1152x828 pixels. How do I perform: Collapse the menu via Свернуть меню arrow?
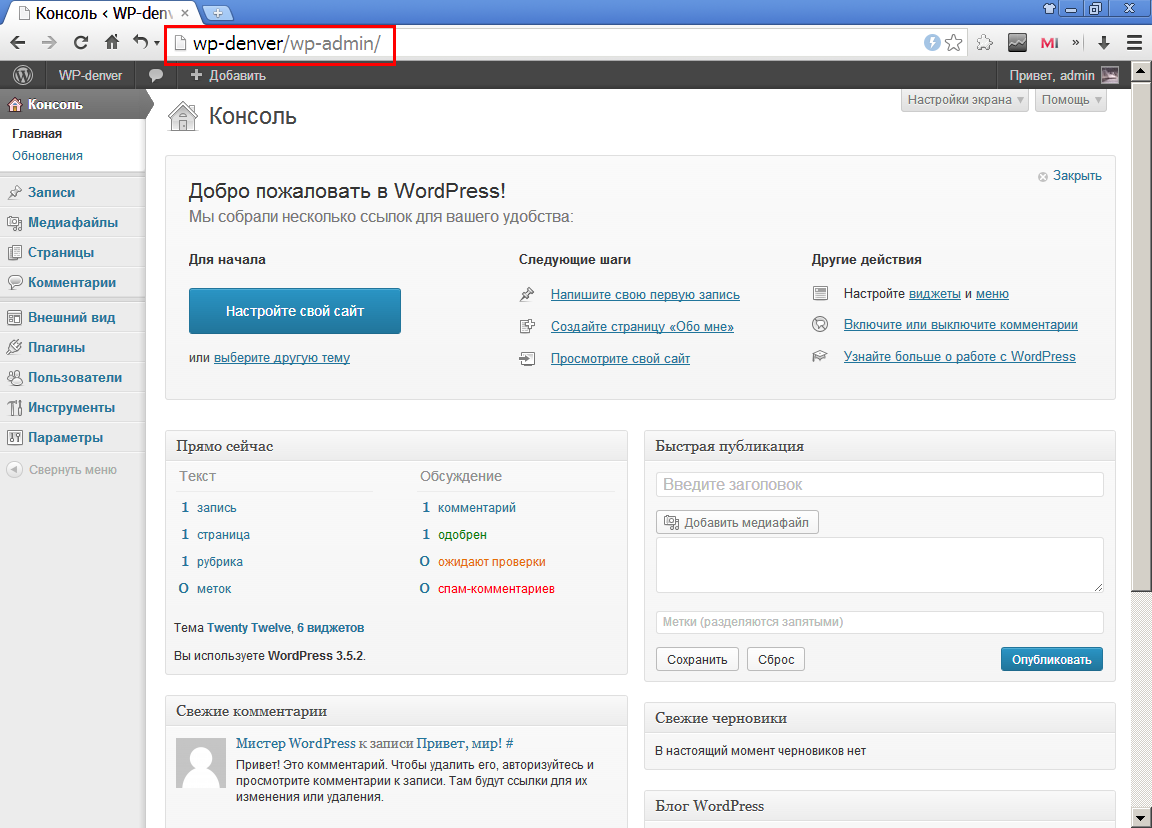pos(15,469)
